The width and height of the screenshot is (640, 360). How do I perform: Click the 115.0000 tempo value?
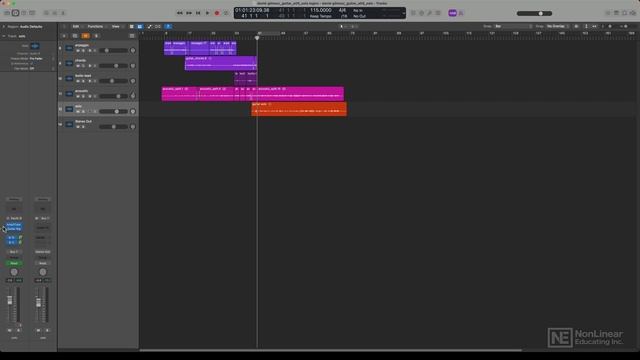(x=320, y=10)
